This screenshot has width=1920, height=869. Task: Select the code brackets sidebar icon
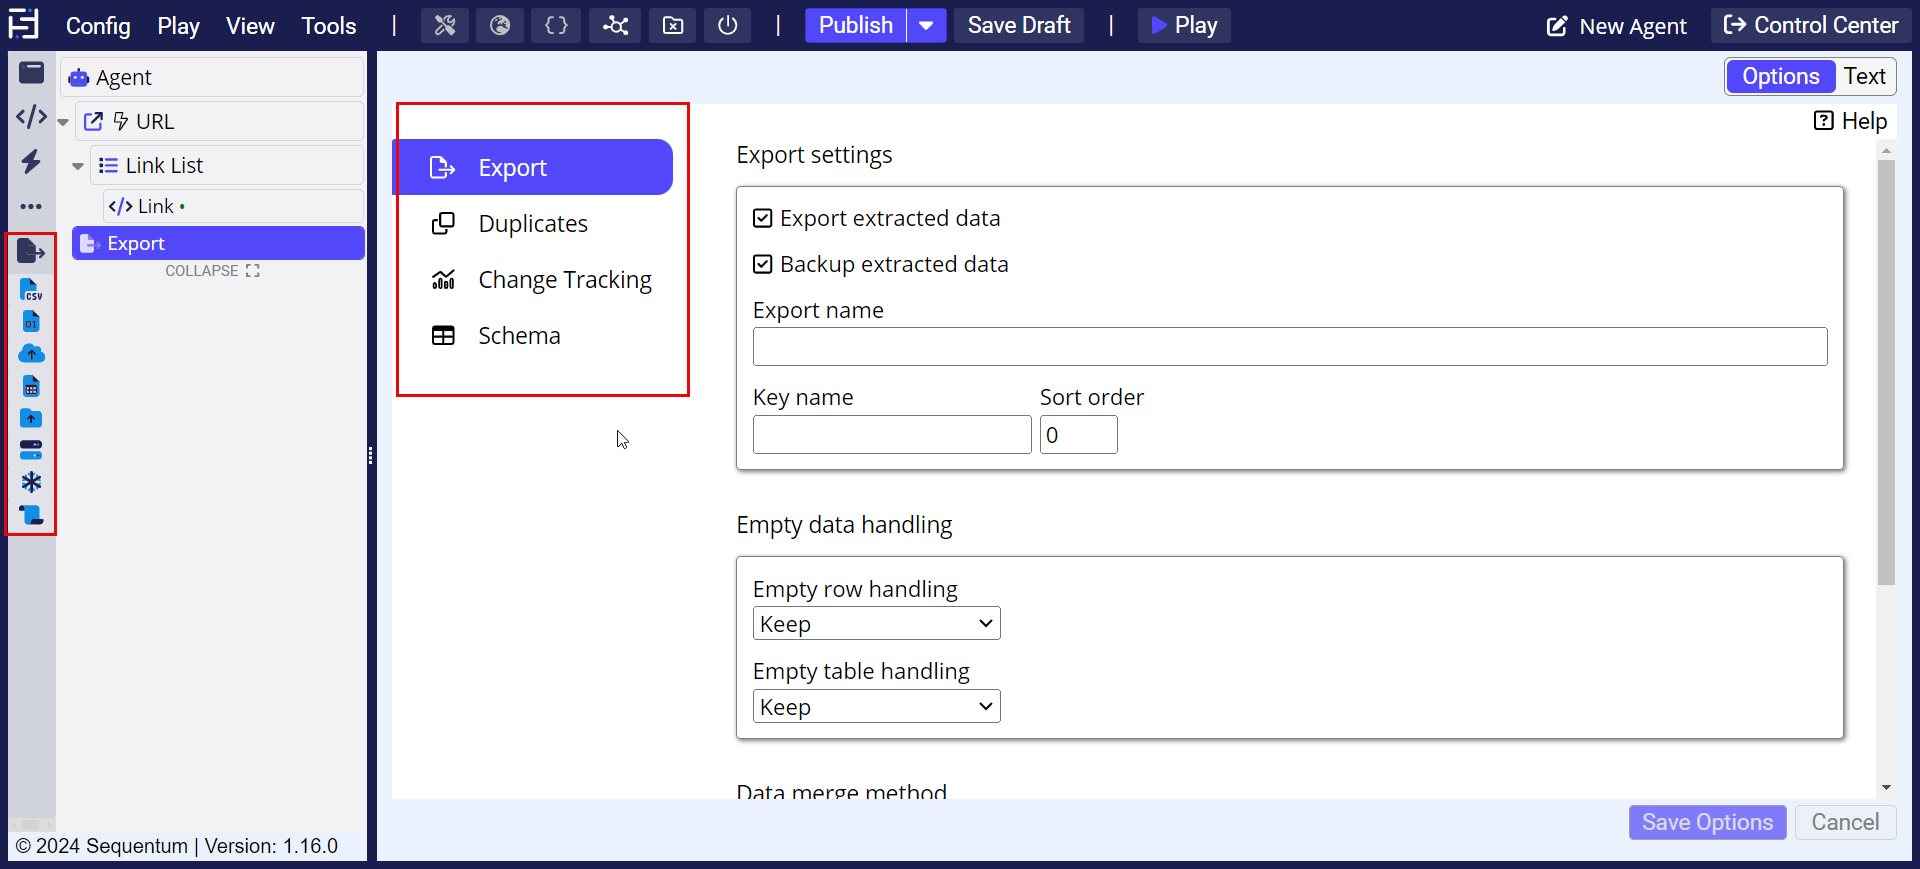click(x=32, y=117)
